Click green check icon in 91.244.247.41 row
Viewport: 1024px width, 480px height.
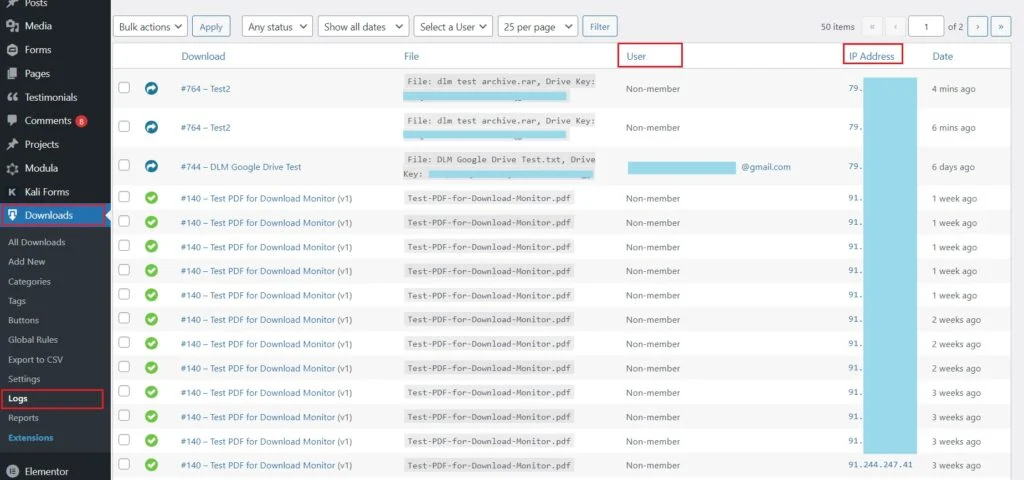coord(152,465)
